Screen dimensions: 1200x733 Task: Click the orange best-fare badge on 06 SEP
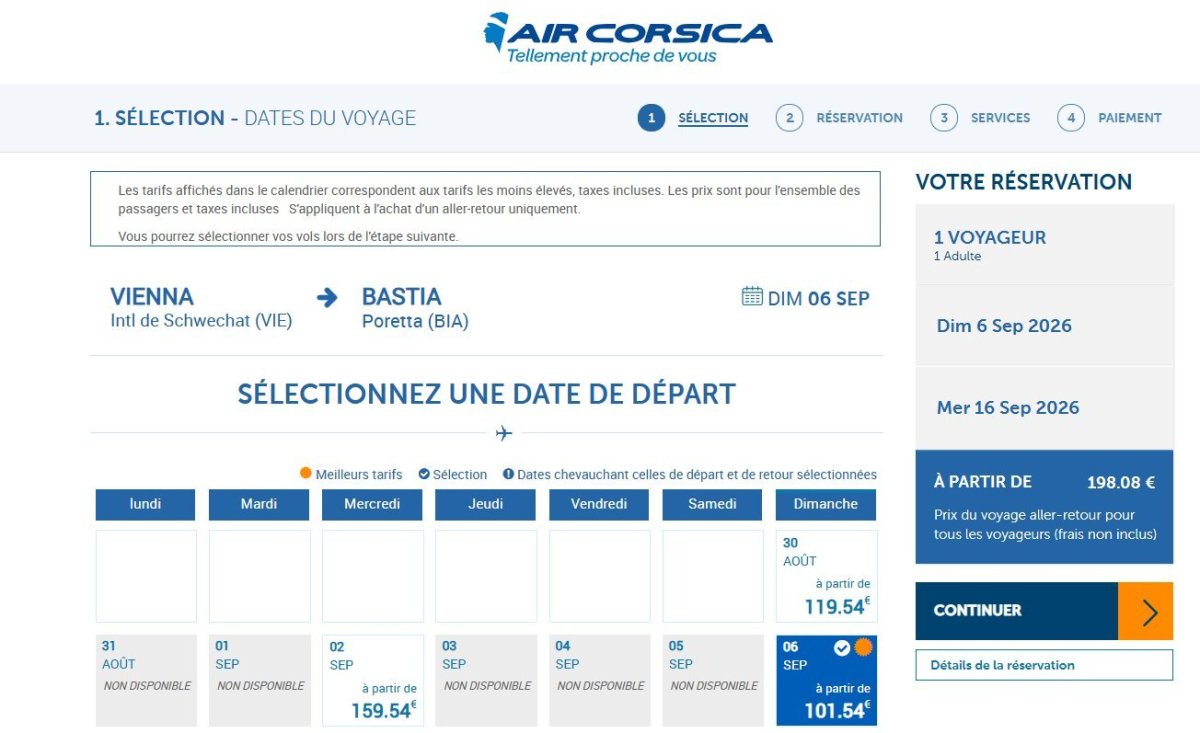click(x=863, y=648)
